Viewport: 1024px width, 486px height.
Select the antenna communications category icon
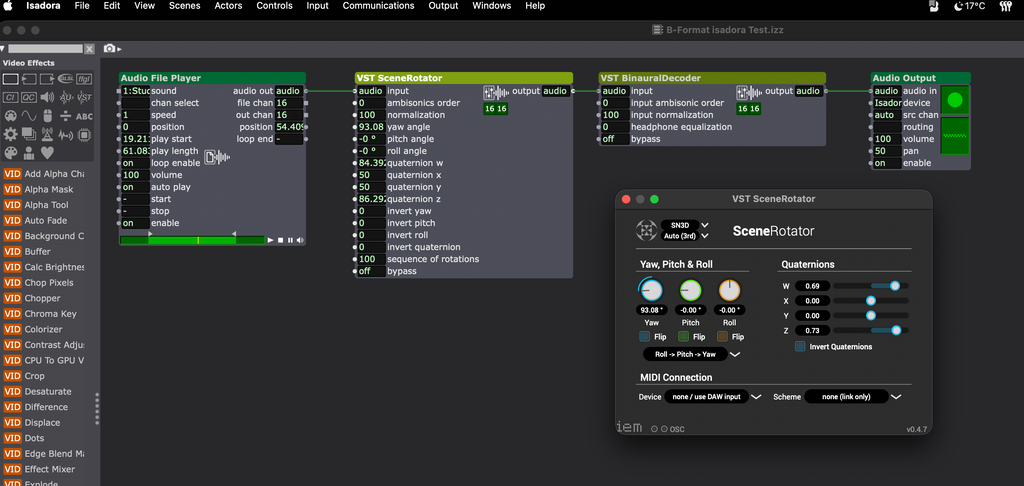[x=47, y=135]
